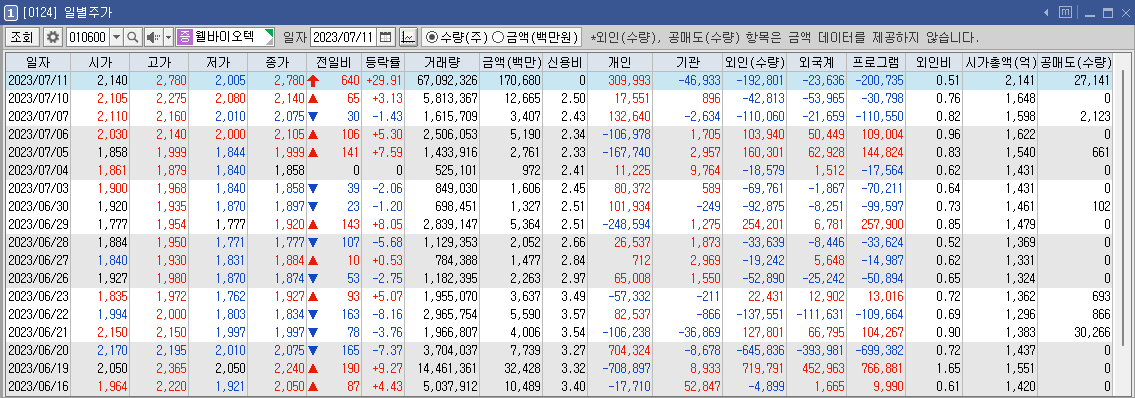Click the stock code field 010600
This screenshot has width=1135, height=398.
pos(88,37)
